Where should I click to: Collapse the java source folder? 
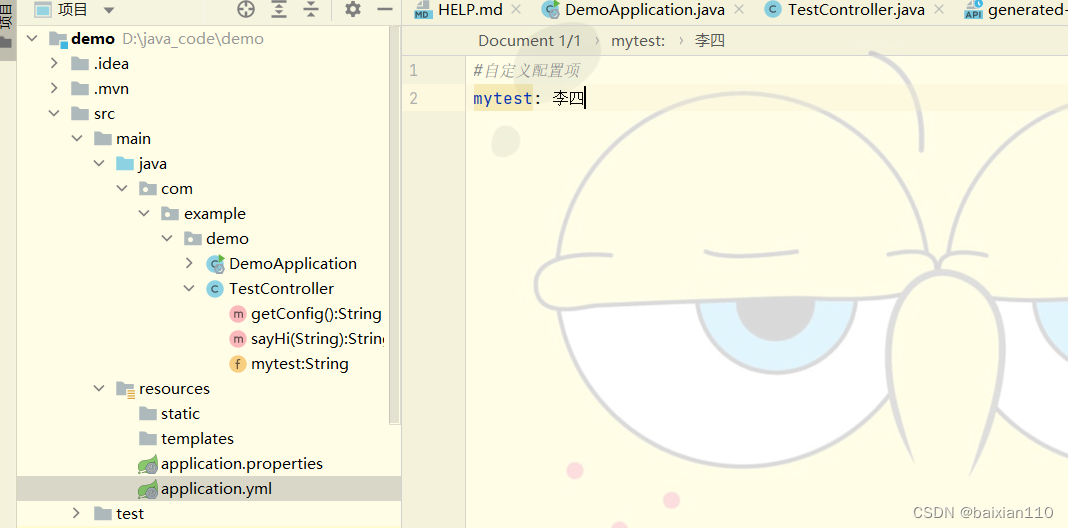[99, 164]
